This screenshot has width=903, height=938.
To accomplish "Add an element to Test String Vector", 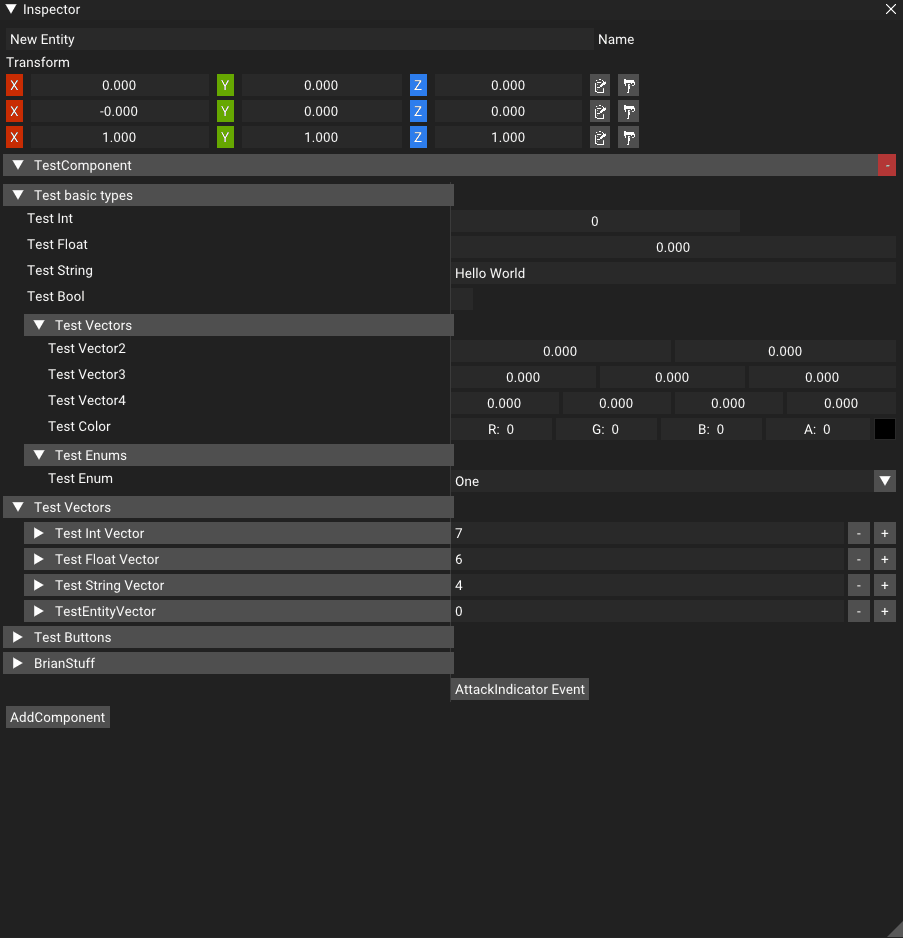I will point(884,585).
